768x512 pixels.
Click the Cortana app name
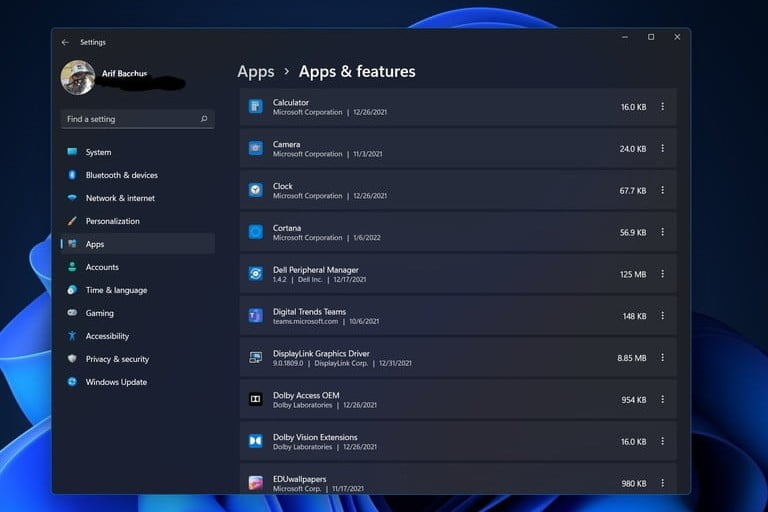point(287,228)
